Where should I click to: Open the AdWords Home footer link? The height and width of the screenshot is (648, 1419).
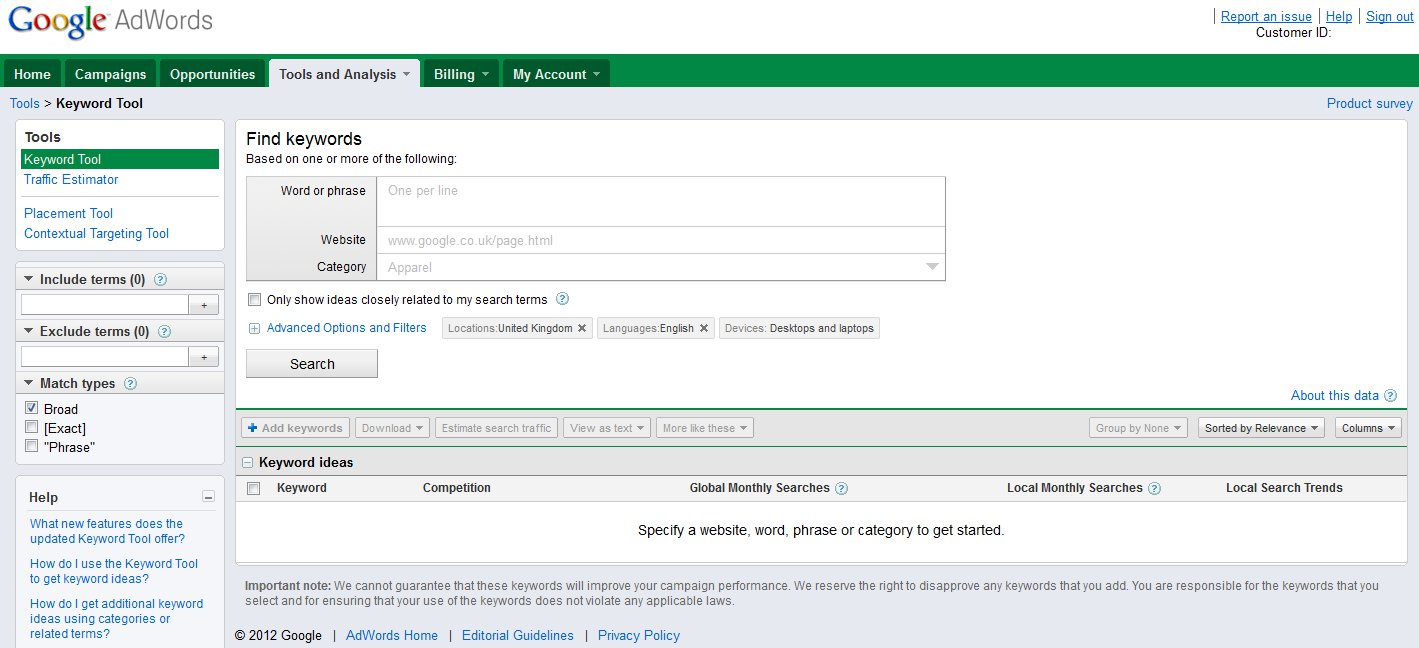[x=392, y=636]
